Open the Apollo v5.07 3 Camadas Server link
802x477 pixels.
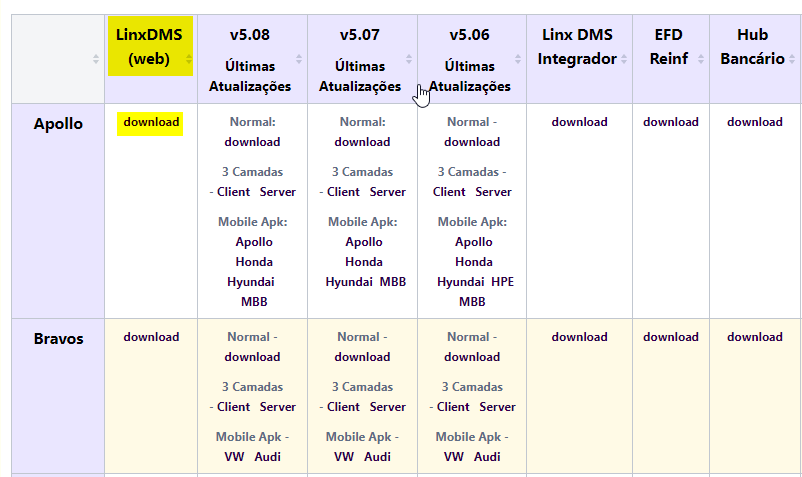(x=388, y=192)
